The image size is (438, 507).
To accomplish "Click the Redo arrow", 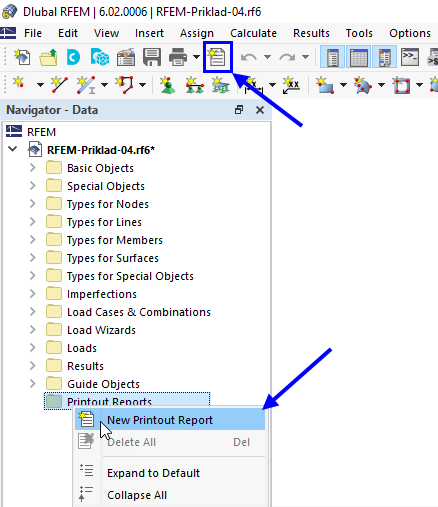I will click(x=287, y=57).
